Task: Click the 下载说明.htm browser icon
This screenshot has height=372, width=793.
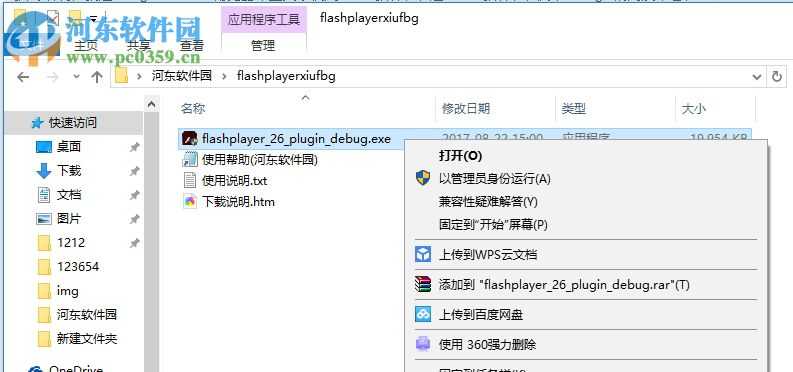Action: [190, 202]
